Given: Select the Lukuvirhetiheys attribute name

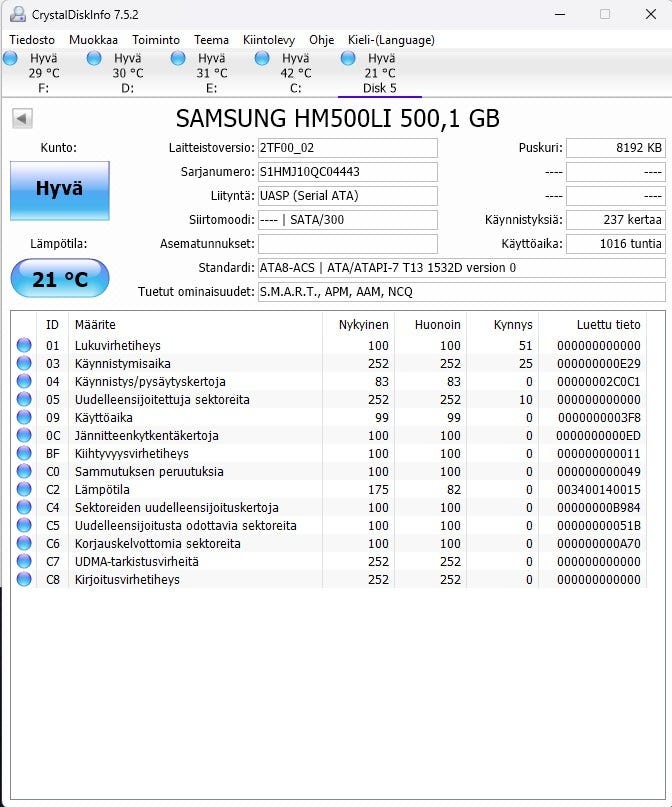Looking at the screenshot, I should pos(117,345).
